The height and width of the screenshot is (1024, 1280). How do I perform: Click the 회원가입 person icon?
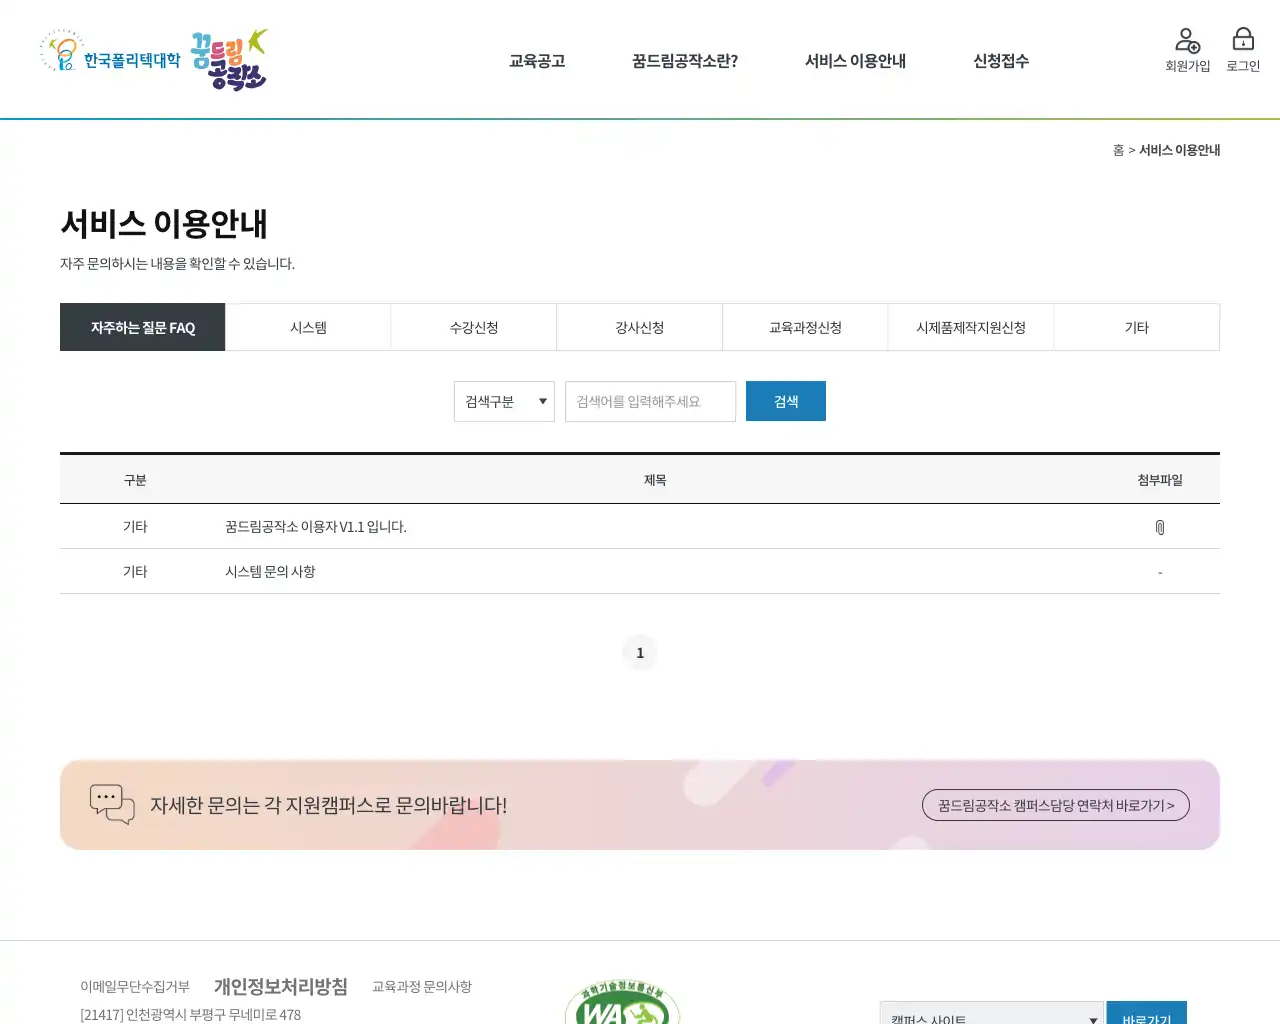tap(1187, 40)
